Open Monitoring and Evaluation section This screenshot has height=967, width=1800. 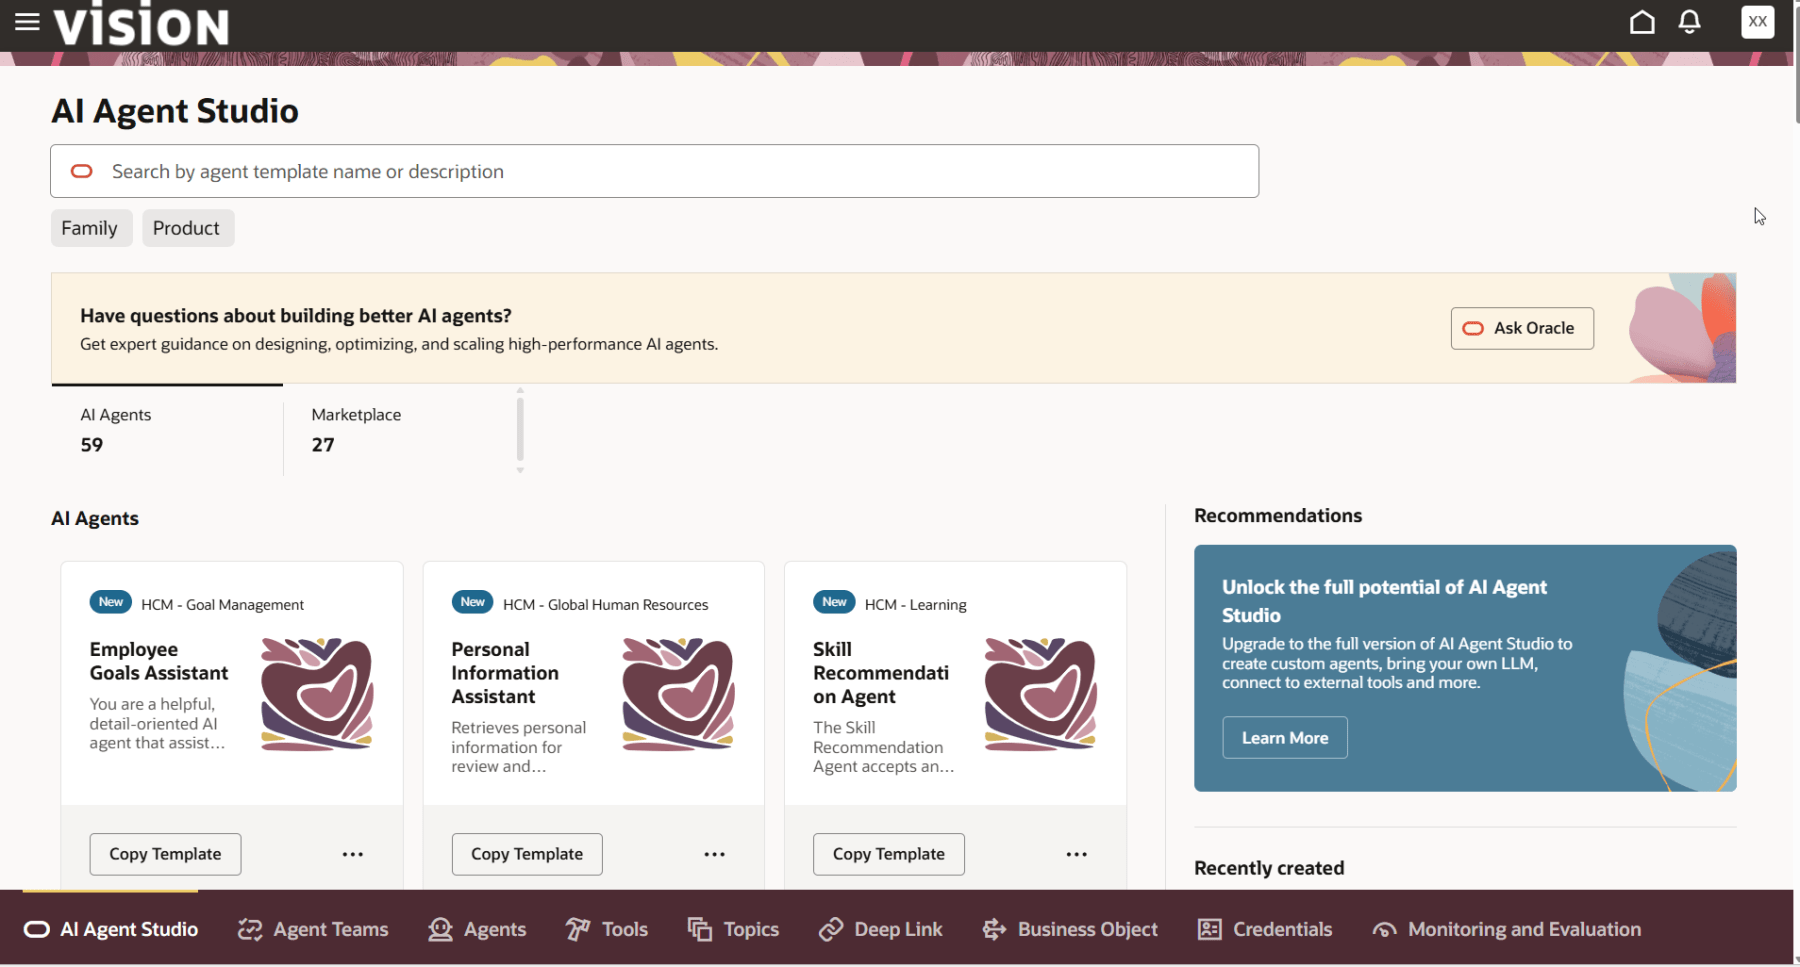coord(1508,930)
